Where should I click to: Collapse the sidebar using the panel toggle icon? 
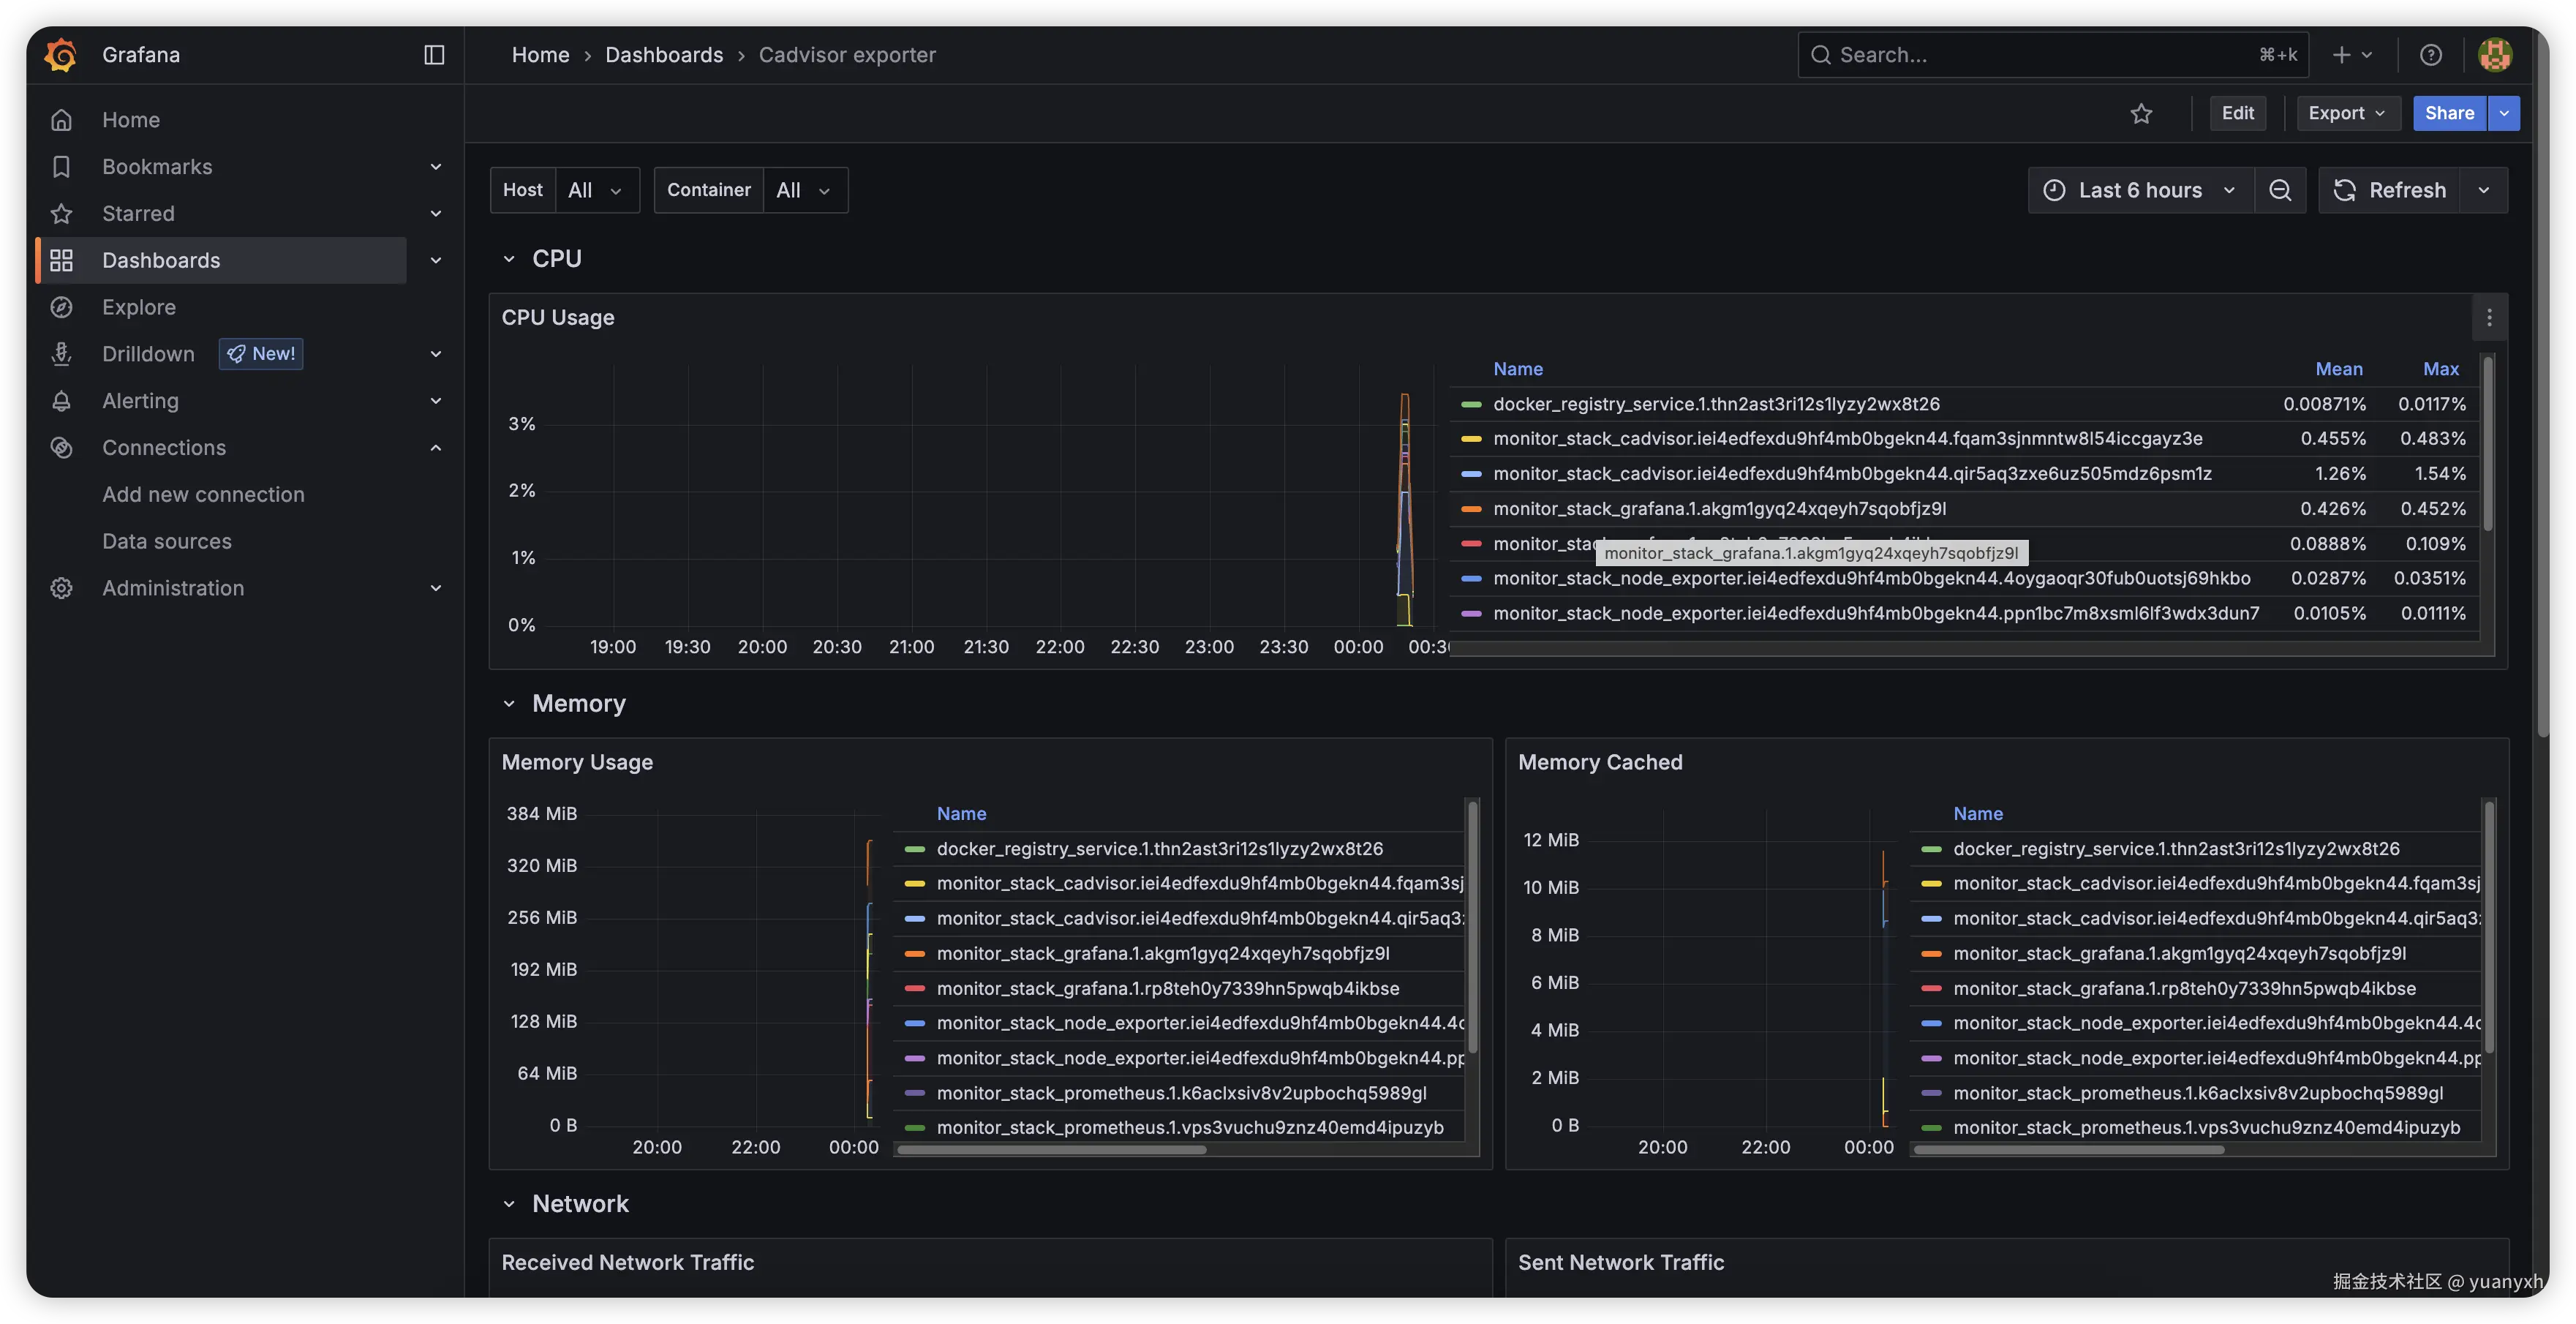(x=433, y=54)
